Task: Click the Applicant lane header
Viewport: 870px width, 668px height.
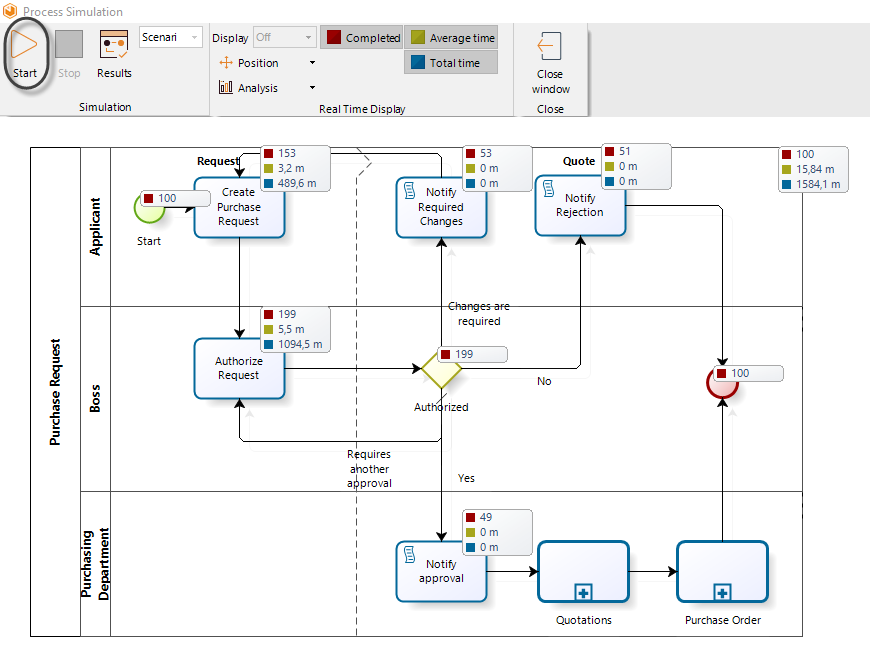Action: pos(95,227)
